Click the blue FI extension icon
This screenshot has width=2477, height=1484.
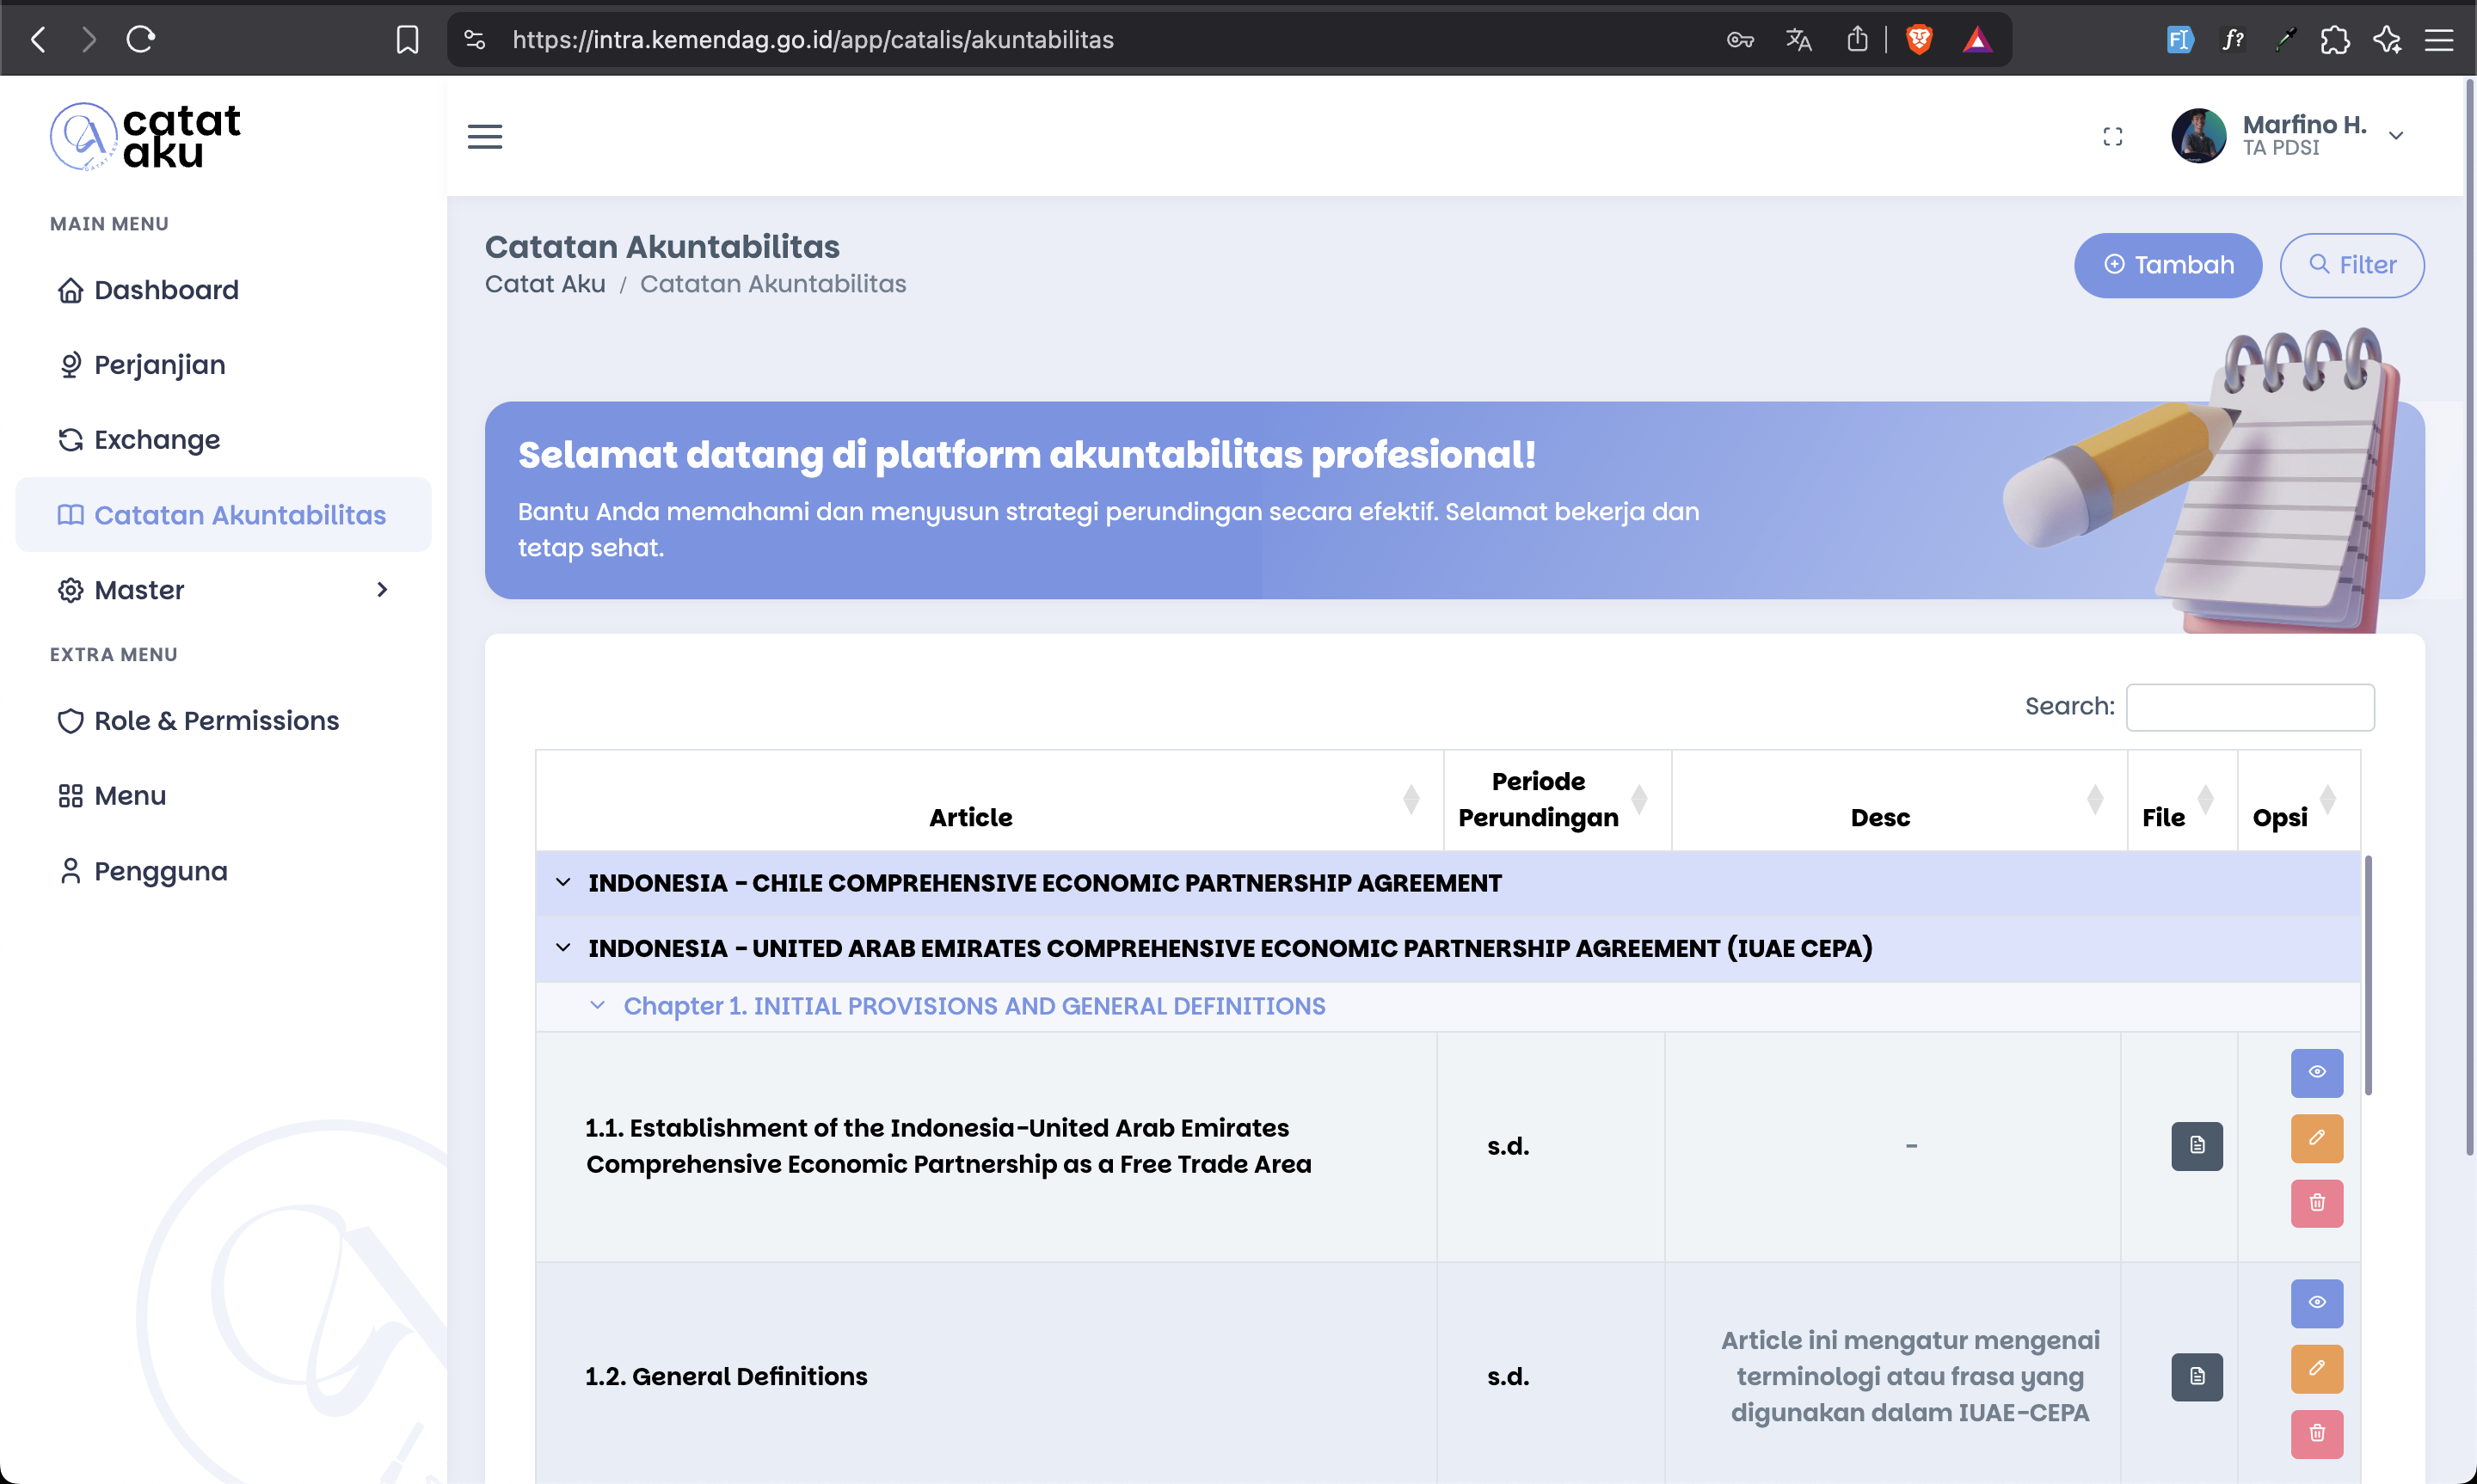tap(2180, 39)
